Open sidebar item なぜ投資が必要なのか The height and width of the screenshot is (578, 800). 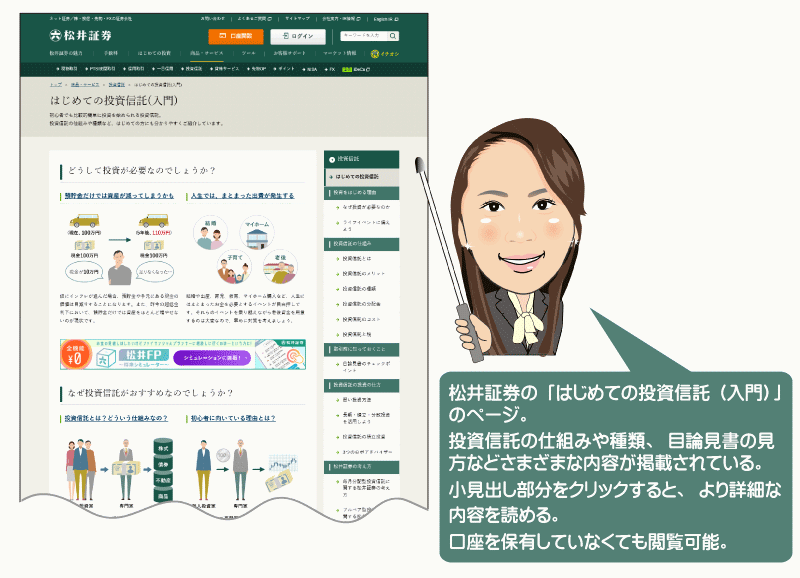pyautogui.click(x=366, y=207)
